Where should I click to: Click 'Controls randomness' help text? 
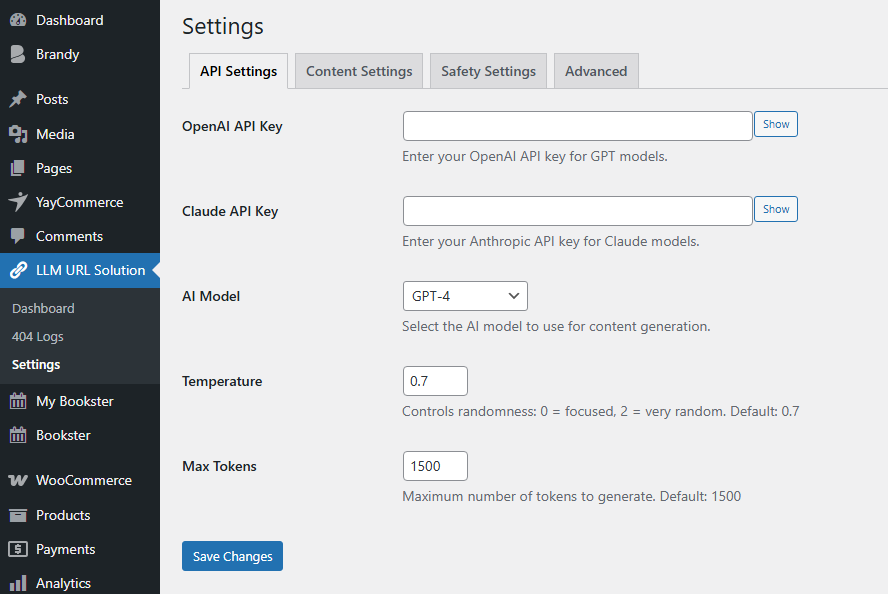600,411
